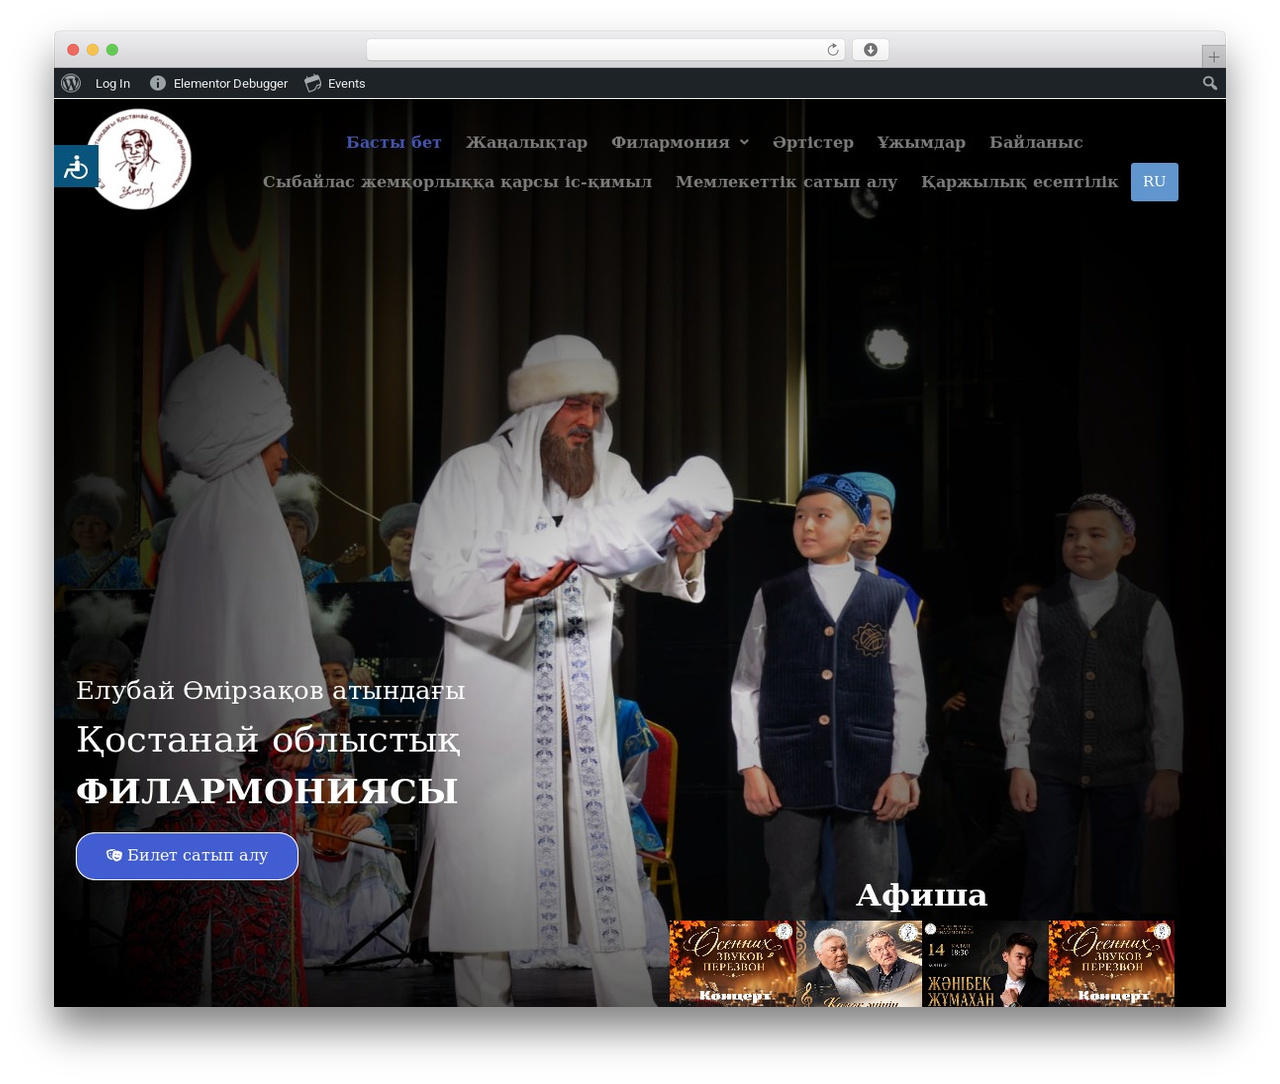Viewport: 1280px width, 1084px height.
Task: Click the Log In link
Action: coord(113,84)
